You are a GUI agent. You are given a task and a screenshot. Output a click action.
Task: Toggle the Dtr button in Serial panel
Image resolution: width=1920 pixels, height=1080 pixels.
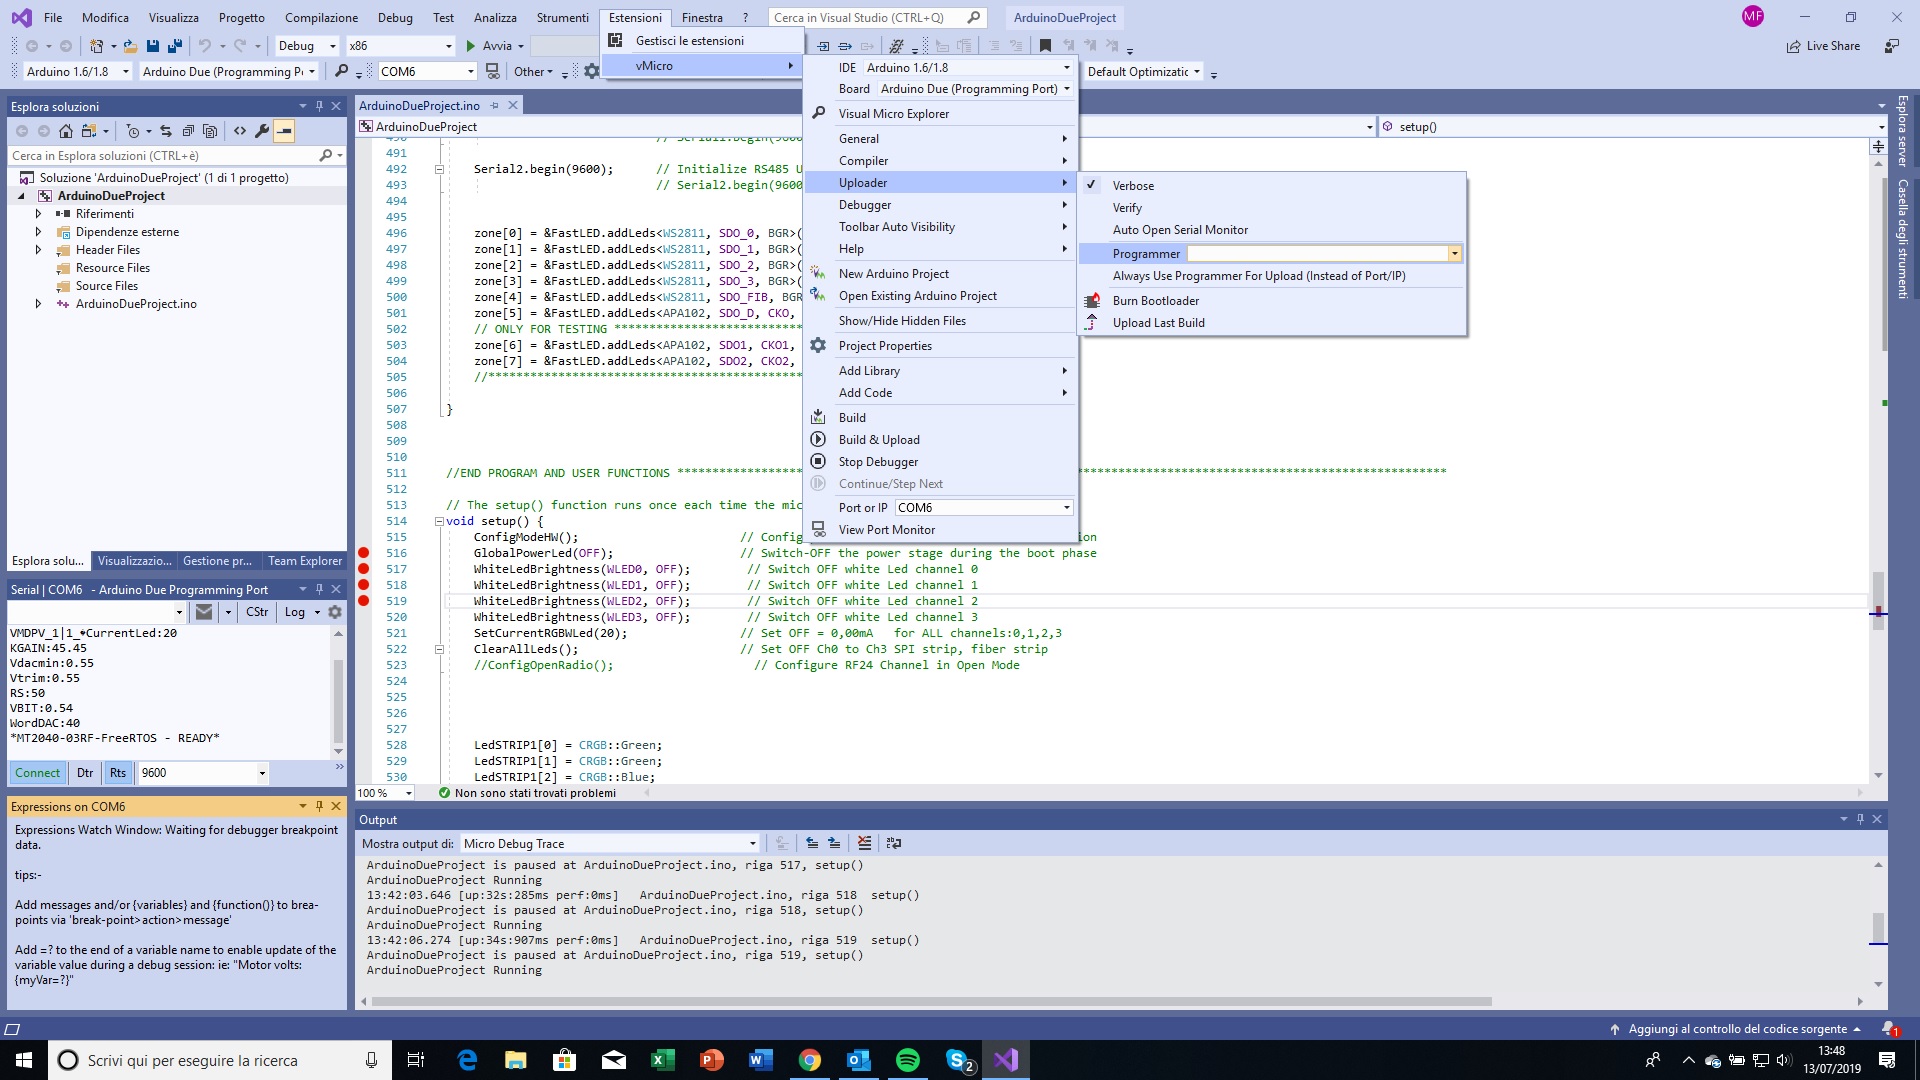(x=85, y=772)
